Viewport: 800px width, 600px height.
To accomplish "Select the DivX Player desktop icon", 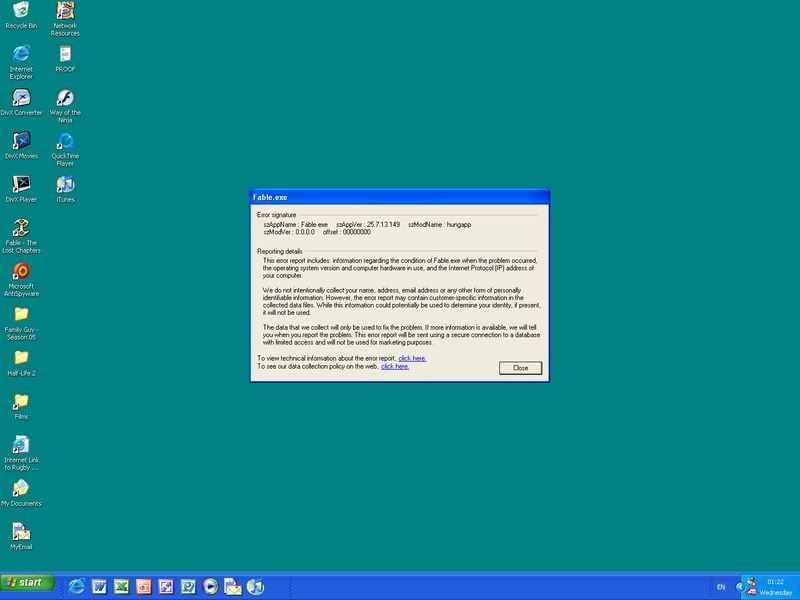I will [21, 188].
